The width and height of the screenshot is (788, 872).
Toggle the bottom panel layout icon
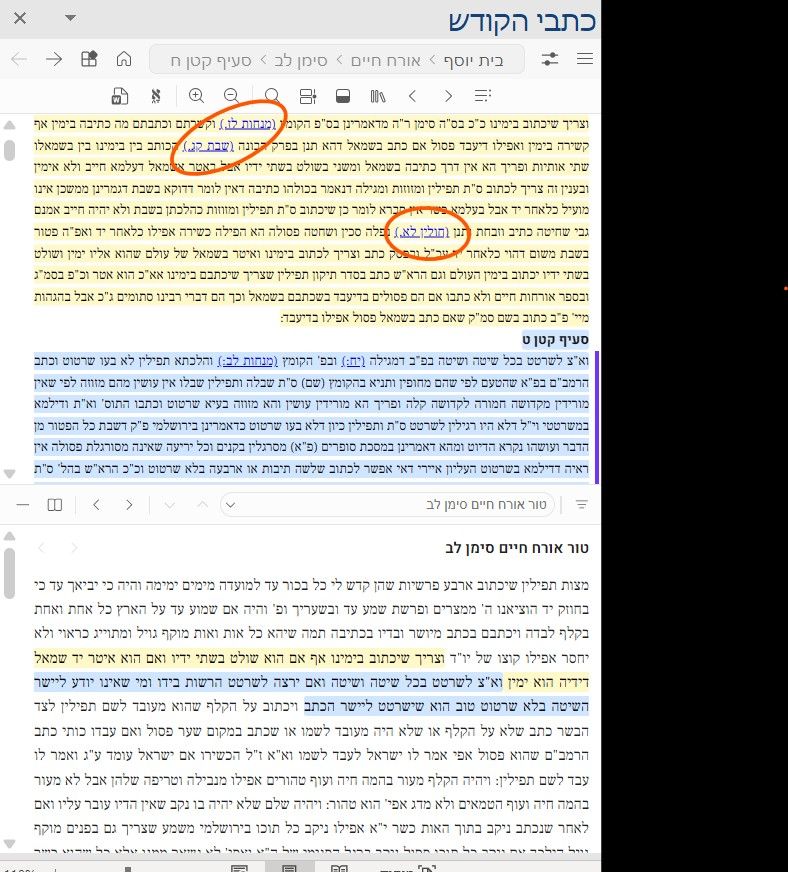point(343,96)
